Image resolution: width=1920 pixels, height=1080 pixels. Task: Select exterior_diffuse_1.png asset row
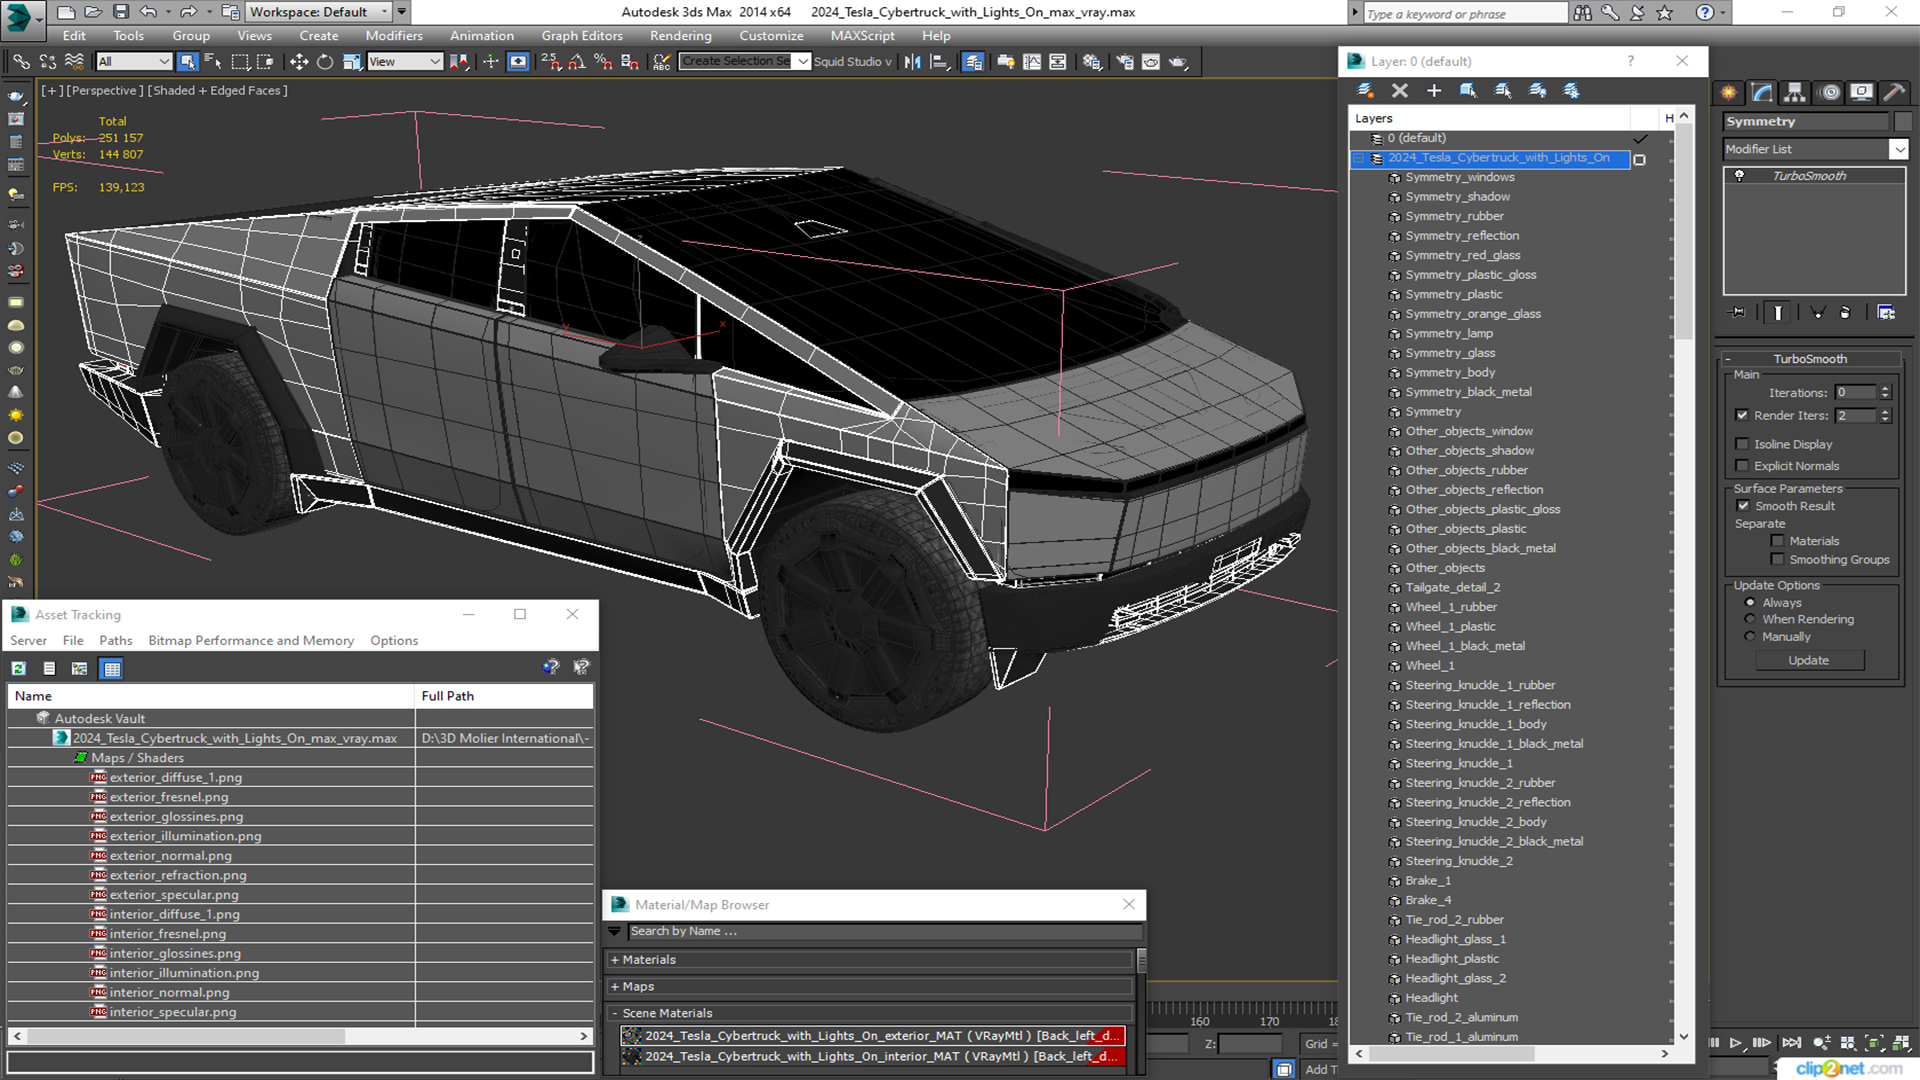pos(175,778)
